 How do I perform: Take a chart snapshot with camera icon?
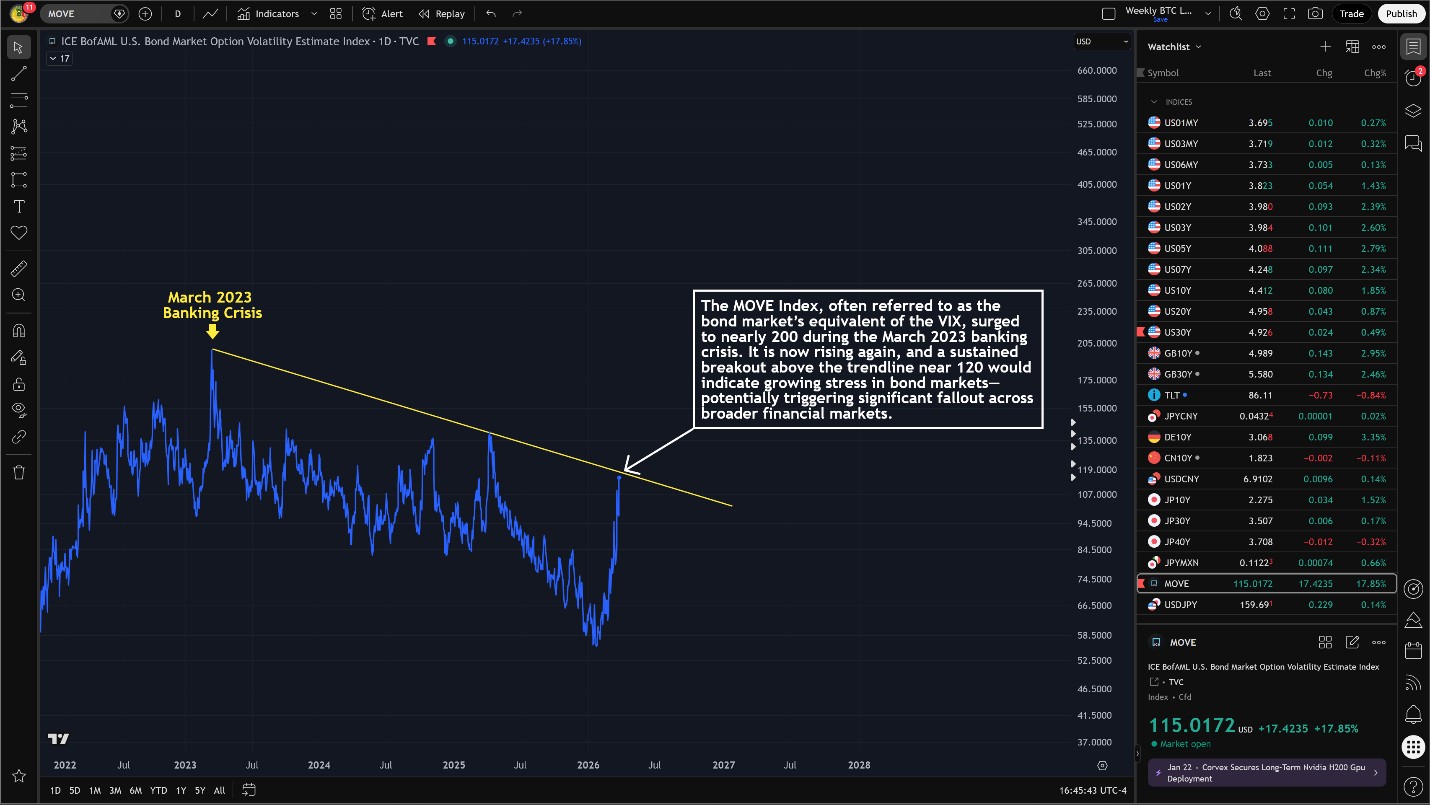[x=1316, y=14]
